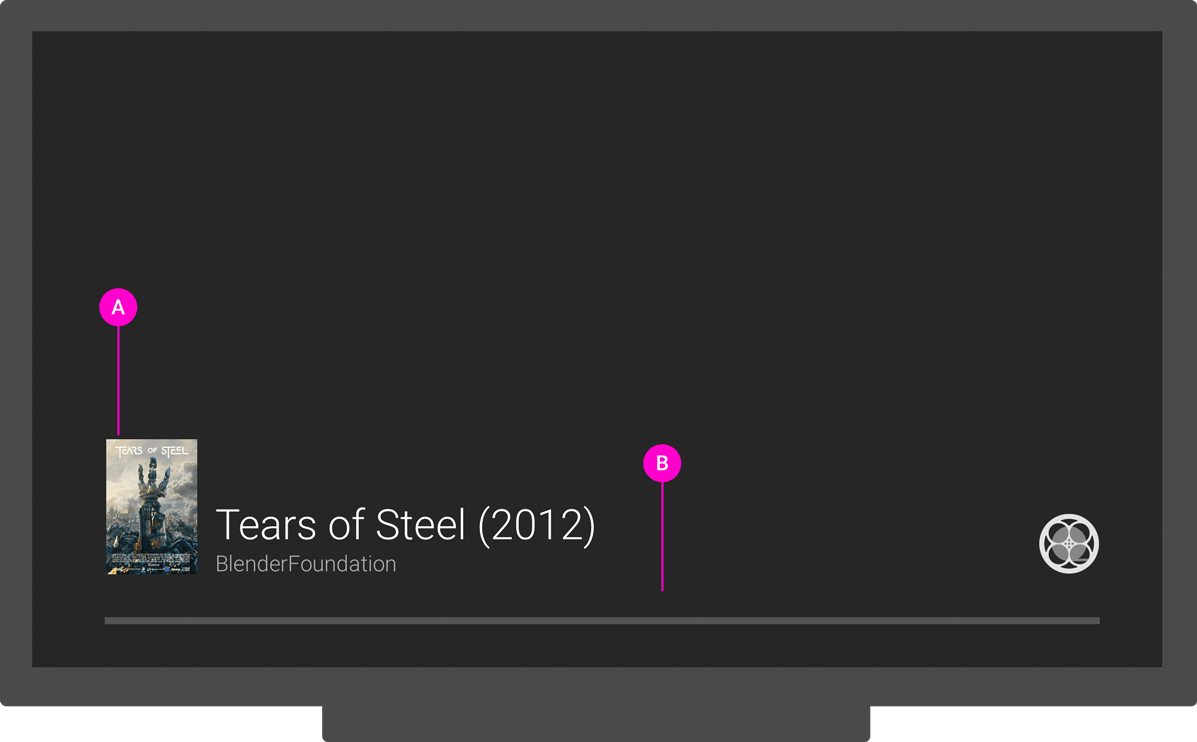
Task: Select the Tears of Steel poster thumbnail
Action: point(151,507)
